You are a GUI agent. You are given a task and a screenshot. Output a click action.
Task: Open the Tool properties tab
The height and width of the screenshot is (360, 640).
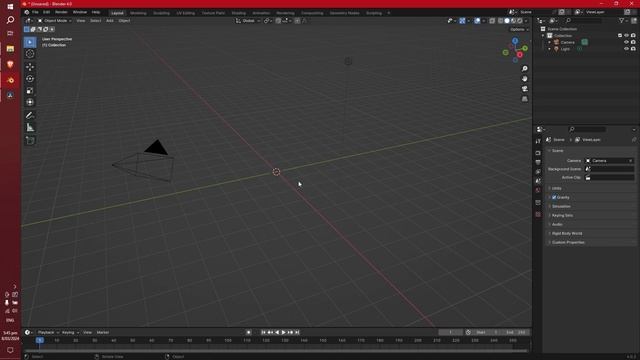(538, 141)
